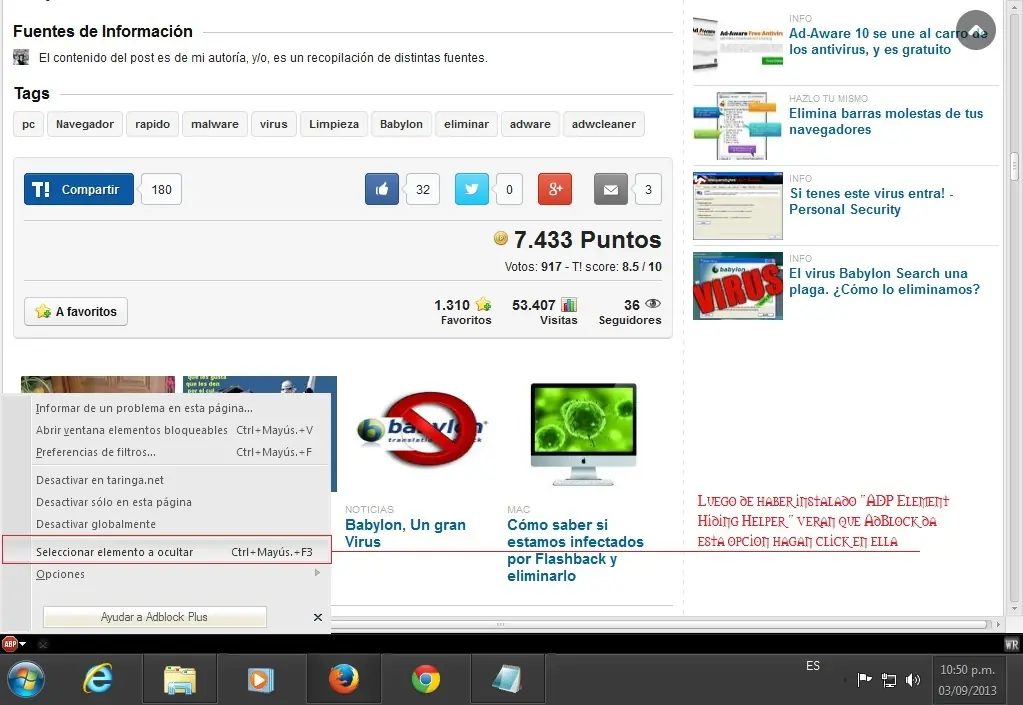Image resolution: width=1023 pixels, height=705 pixels.
Task: Click the Elimina barras molestas thumbnail
Action: [x=738, y=125]
